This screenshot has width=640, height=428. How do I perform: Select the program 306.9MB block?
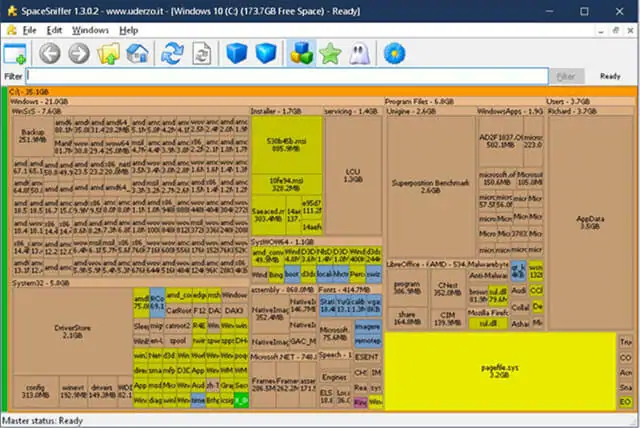pyautogui.click(x=407, y=287)
